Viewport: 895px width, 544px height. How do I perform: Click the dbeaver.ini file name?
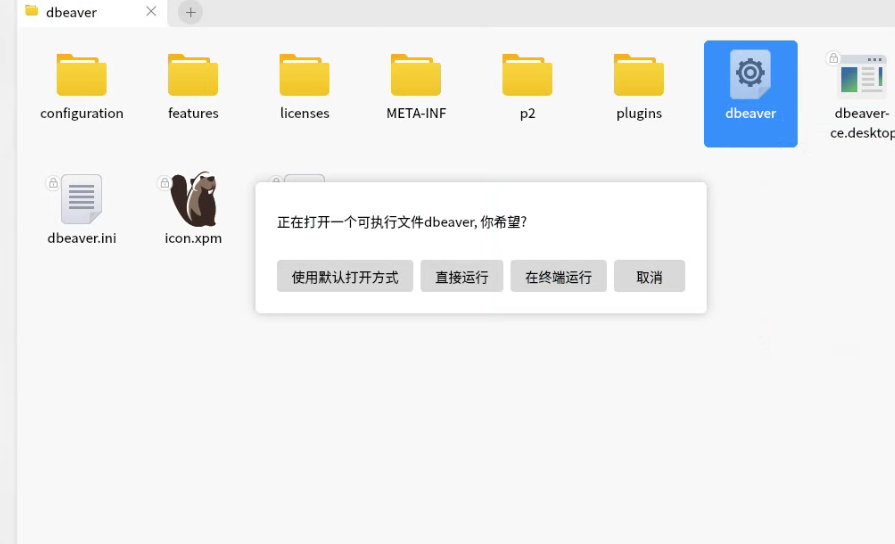(x=82, y=238)
